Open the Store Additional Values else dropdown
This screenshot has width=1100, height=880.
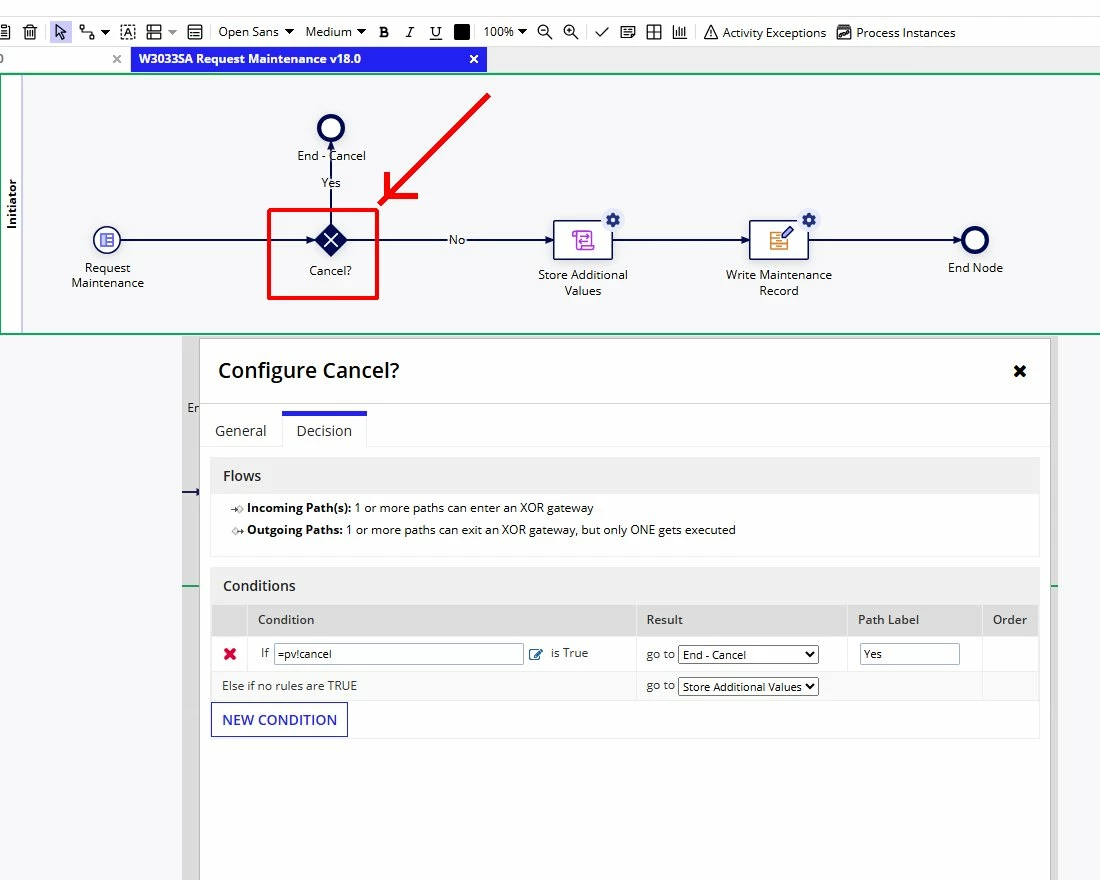748,686
